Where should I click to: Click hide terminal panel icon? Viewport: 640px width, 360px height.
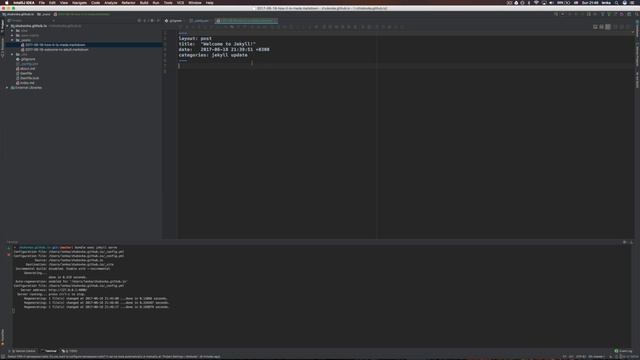(x=631, y=242)
